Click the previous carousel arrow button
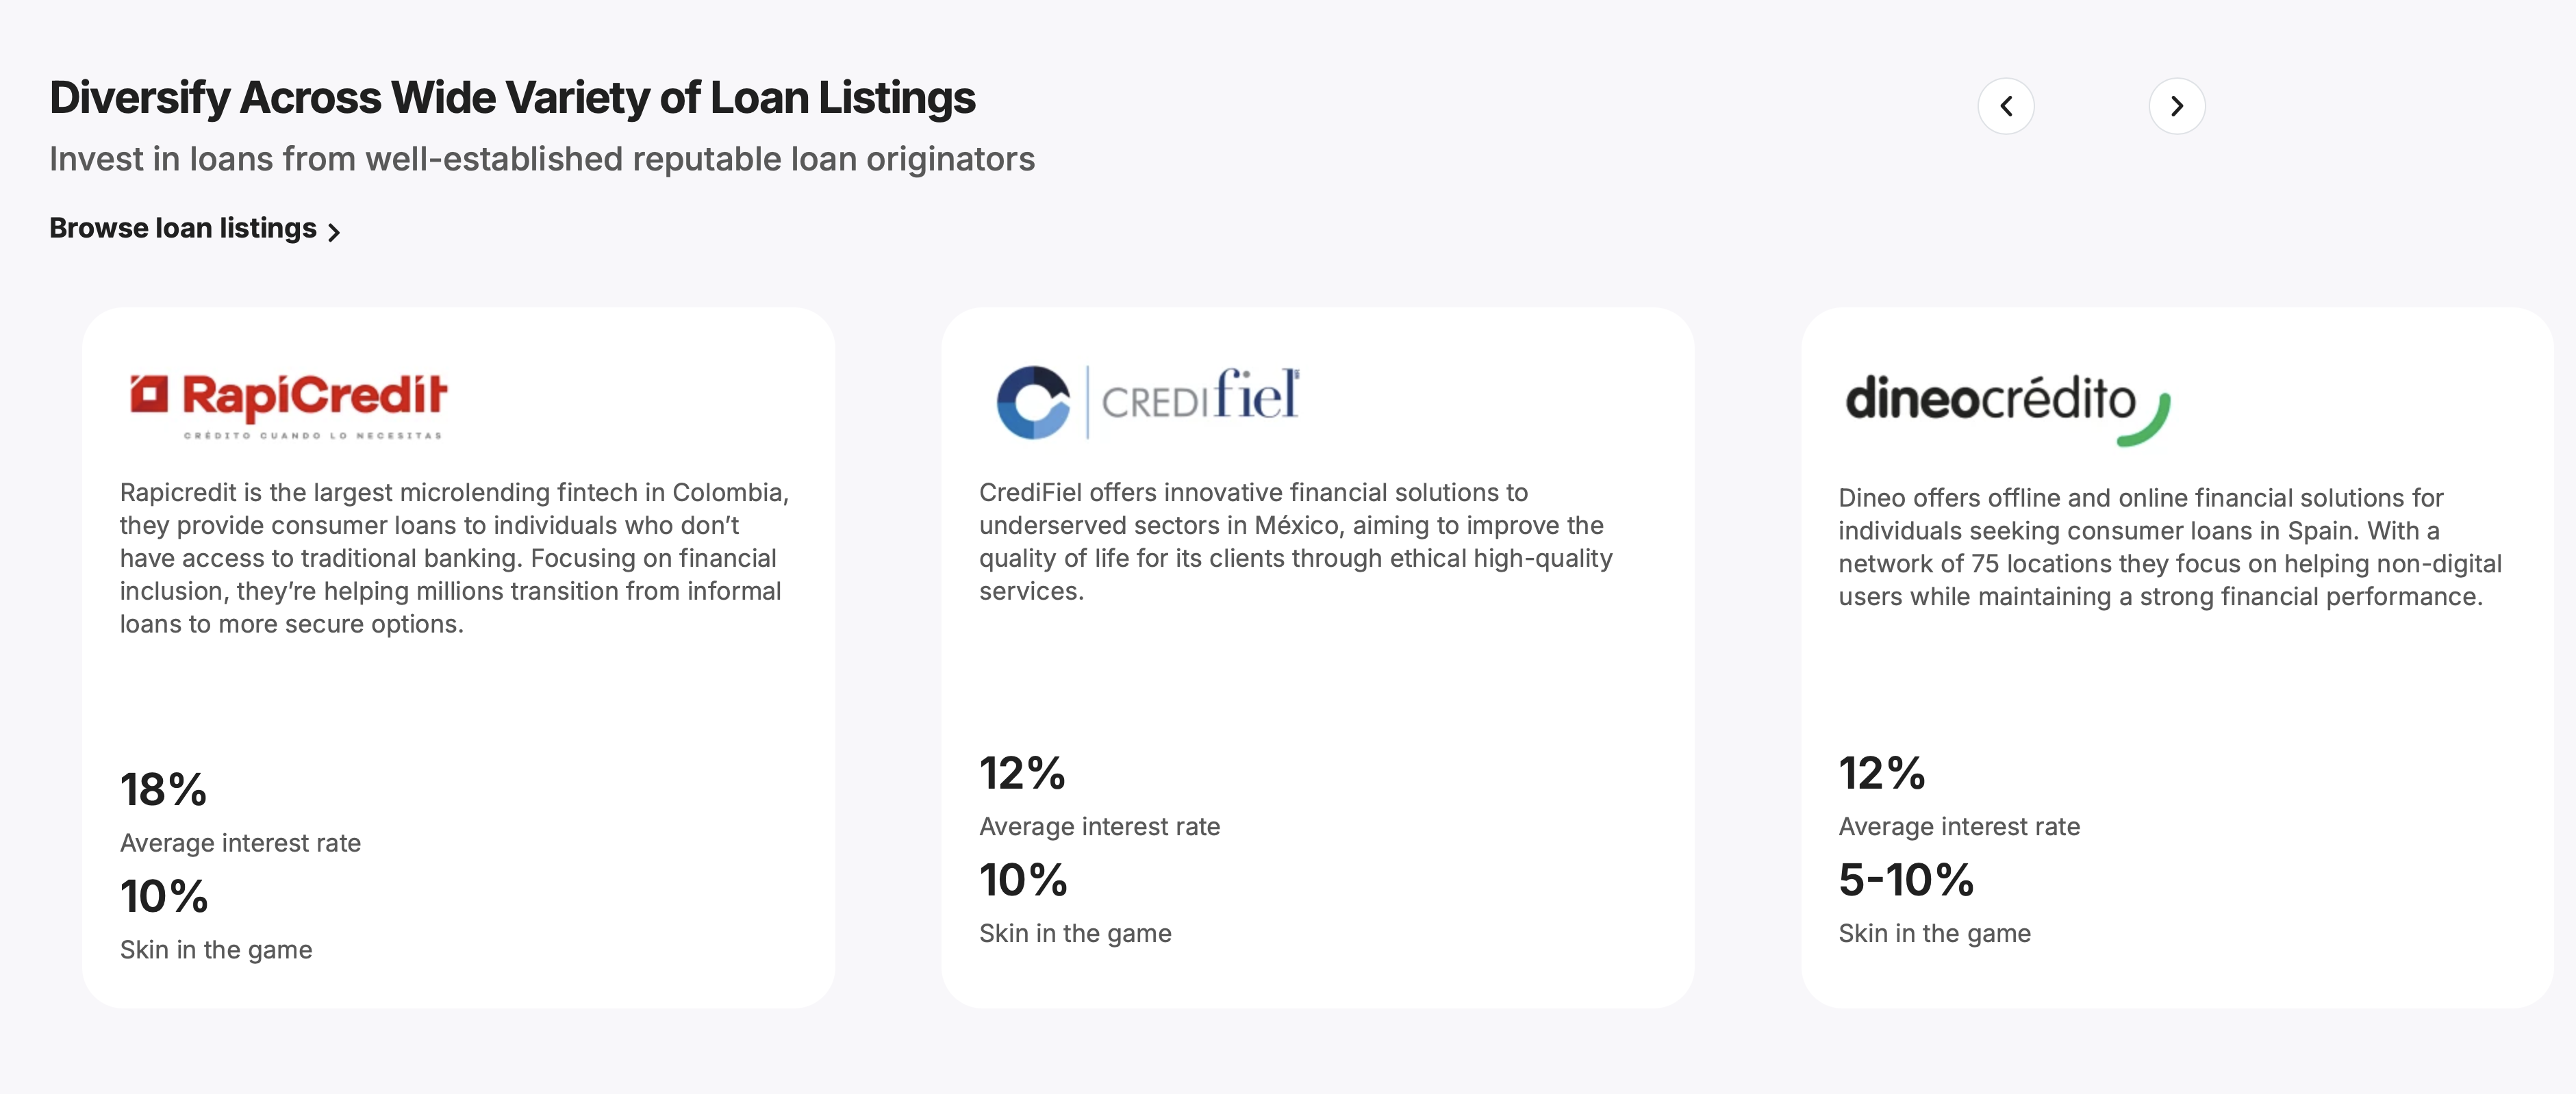The width and height of the screenshot is (2576, 1094). click(x=2005, y=106)
